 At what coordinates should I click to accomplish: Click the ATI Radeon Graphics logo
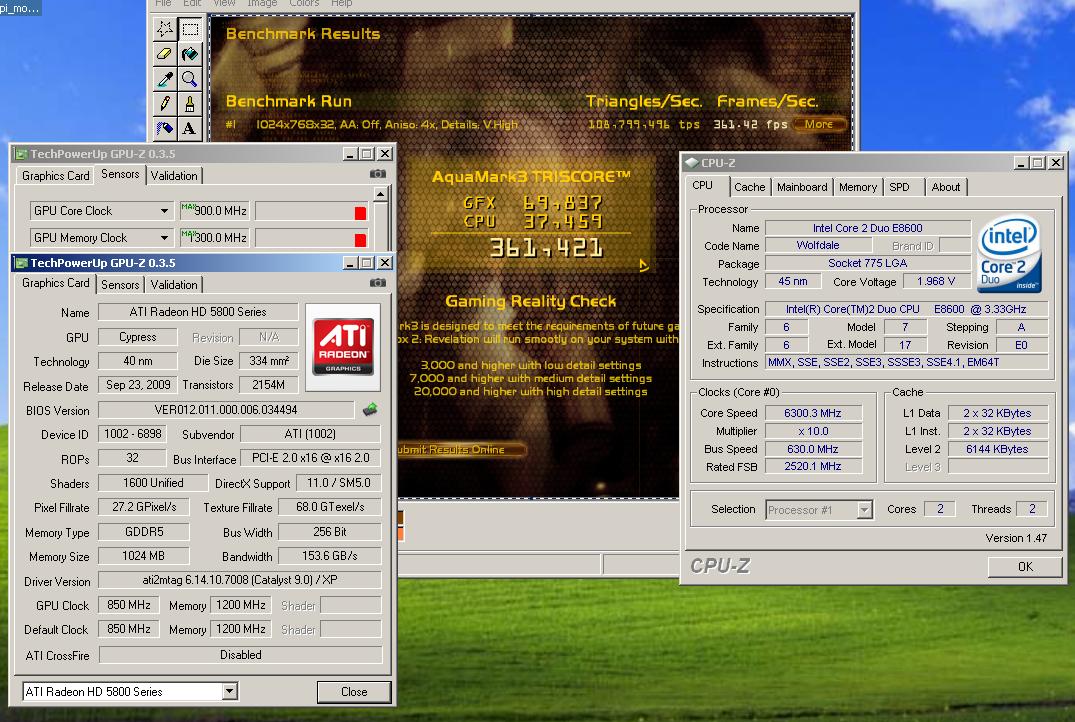[343, 346]
